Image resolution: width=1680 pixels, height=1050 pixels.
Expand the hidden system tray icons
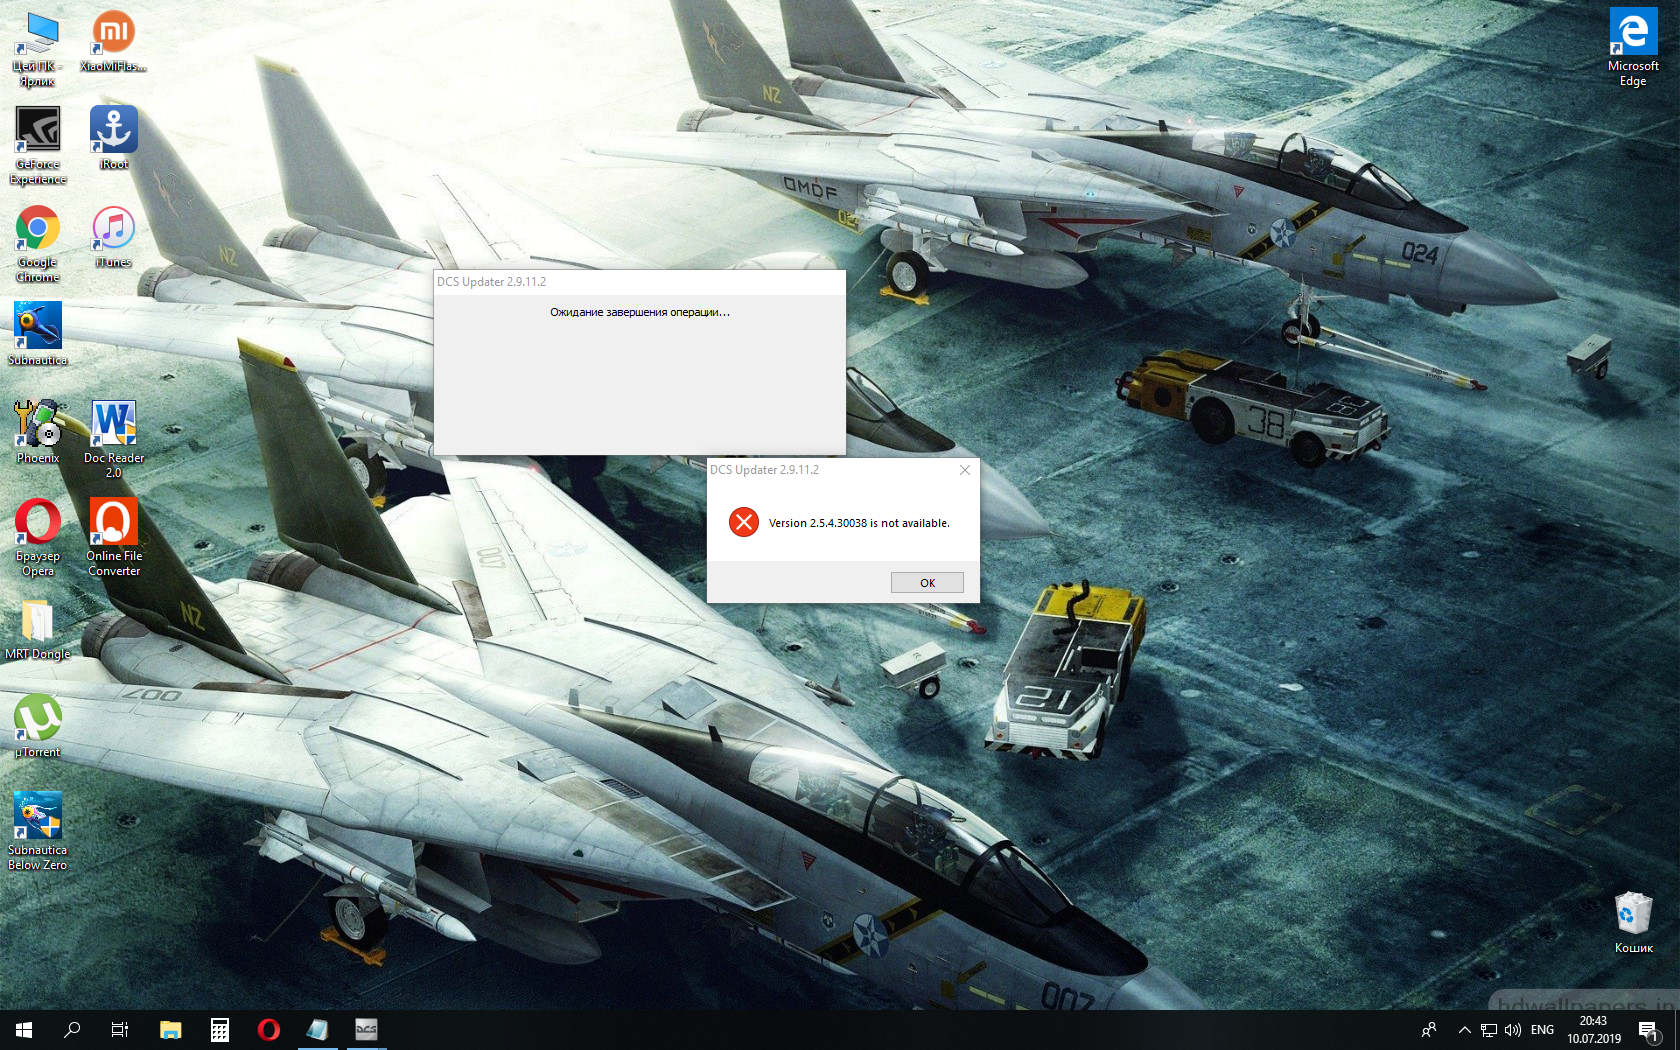pos(1464,1030)
